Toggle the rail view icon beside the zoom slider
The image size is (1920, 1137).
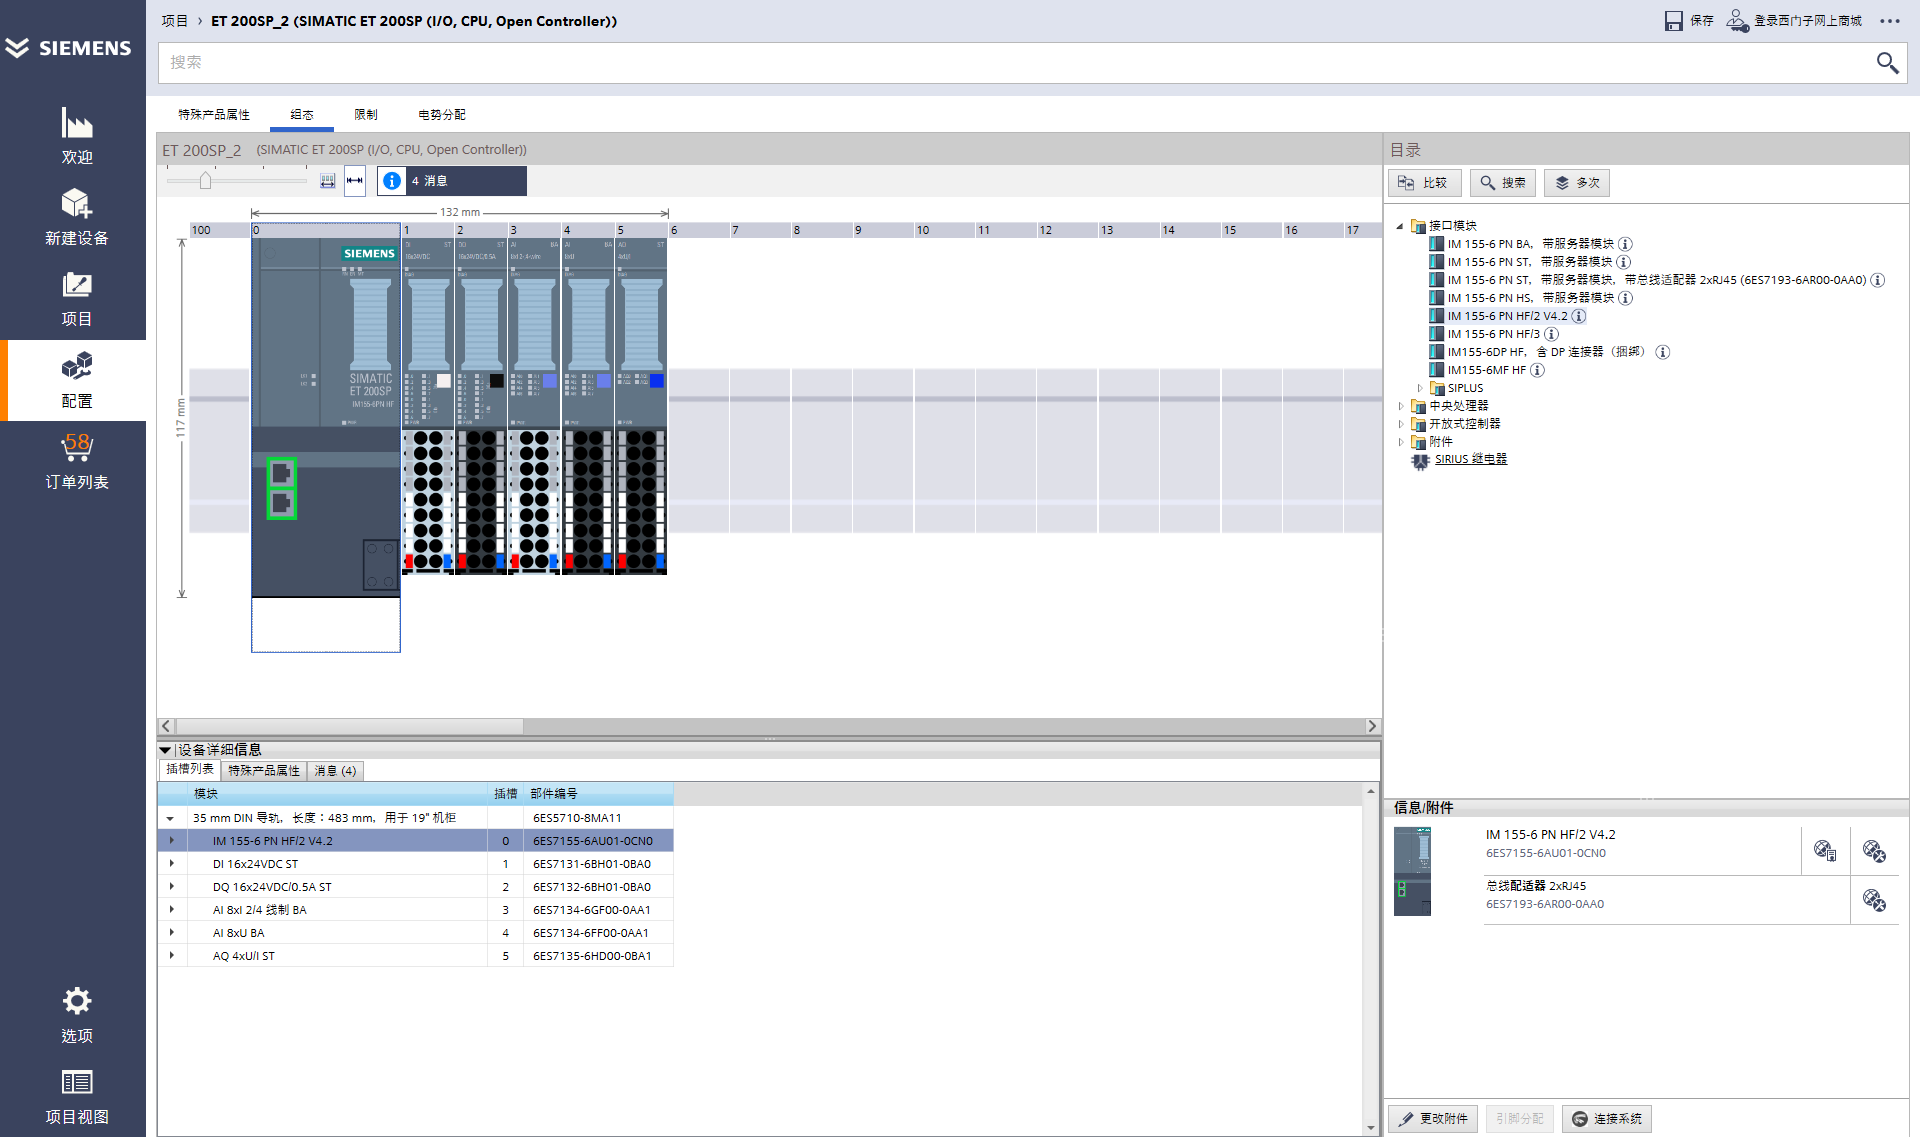(327, 181)
